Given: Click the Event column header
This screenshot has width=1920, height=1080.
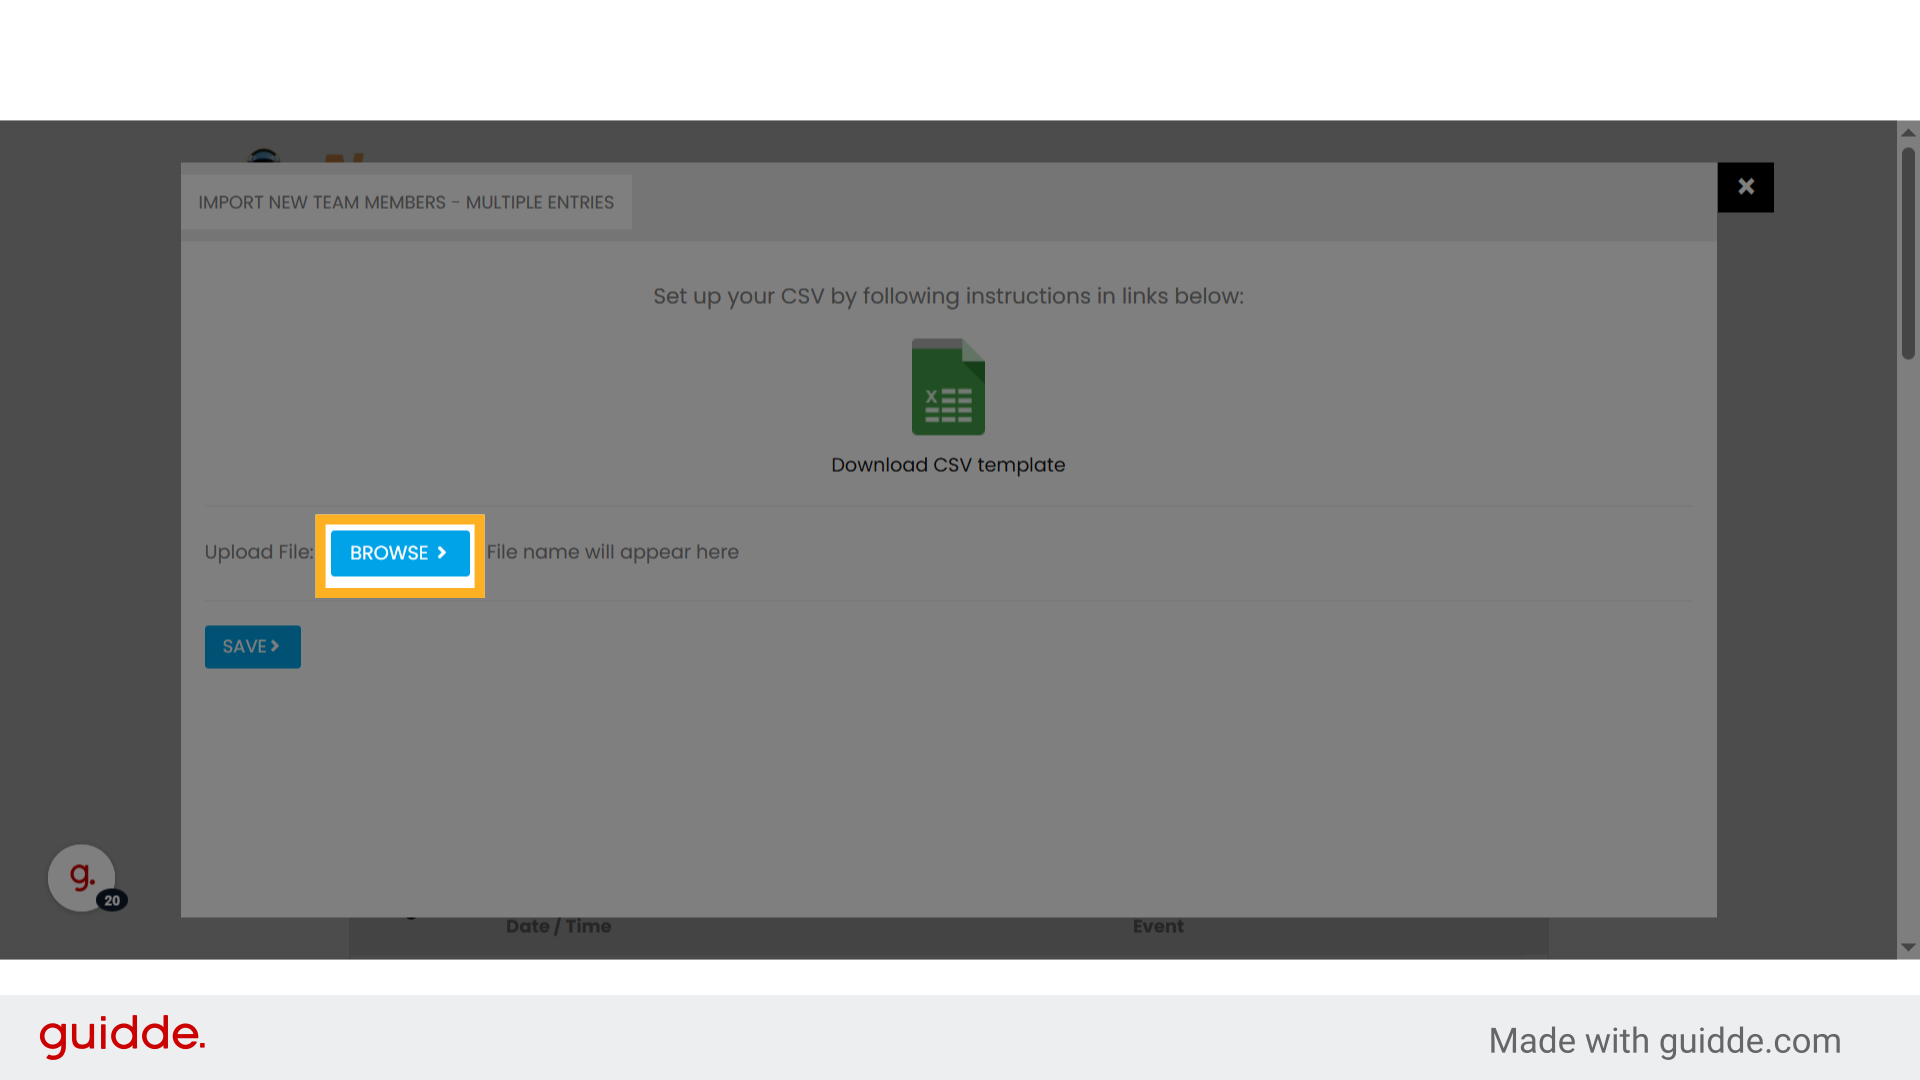Looking at the screenshot, I should [1157, 926].
